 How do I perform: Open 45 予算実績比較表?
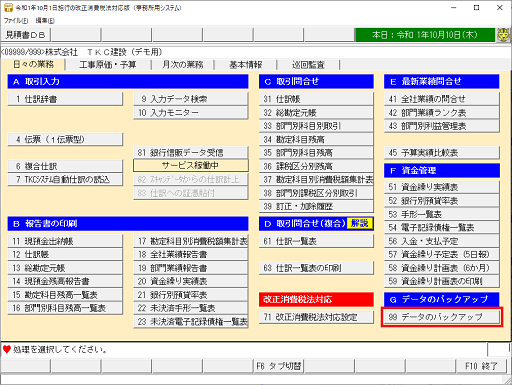(x=442, y=153)
